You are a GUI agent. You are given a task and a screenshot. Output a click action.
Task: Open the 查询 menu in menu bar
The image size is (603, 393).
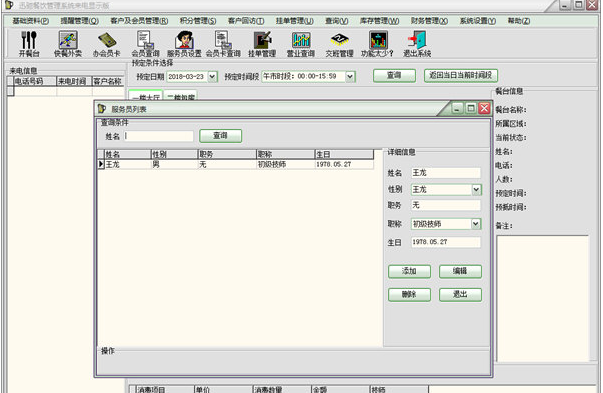[336, 21]
